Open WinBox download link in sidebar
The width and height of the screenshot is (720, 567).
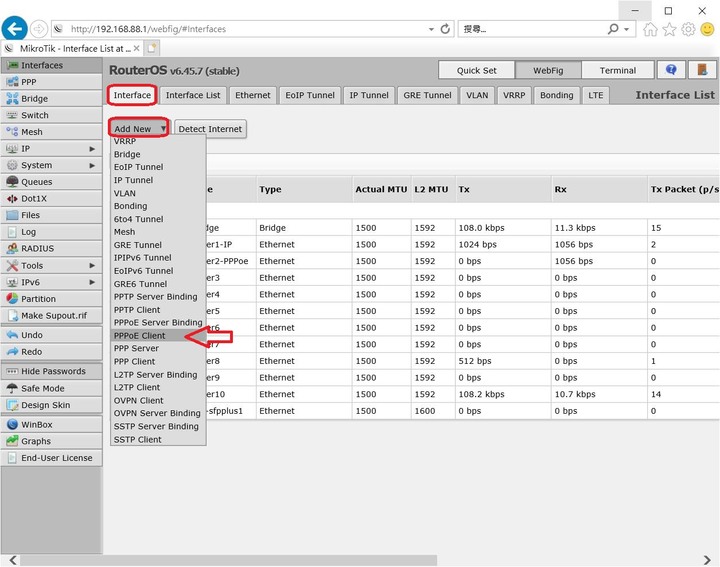click(51, 425)
